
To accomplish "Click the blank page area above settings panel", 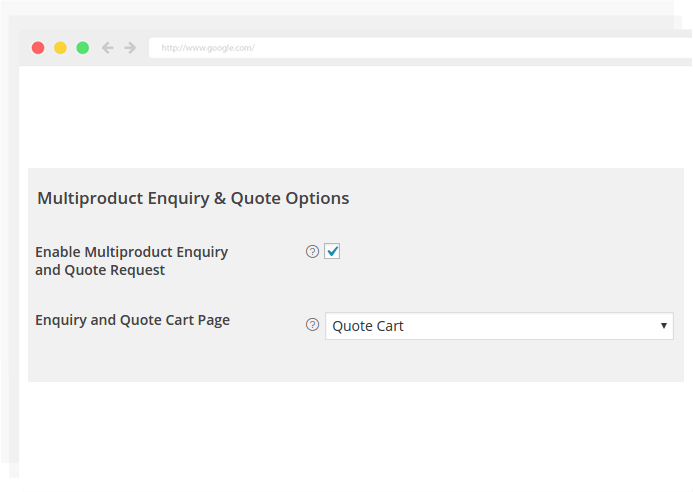I will (350, 115).
